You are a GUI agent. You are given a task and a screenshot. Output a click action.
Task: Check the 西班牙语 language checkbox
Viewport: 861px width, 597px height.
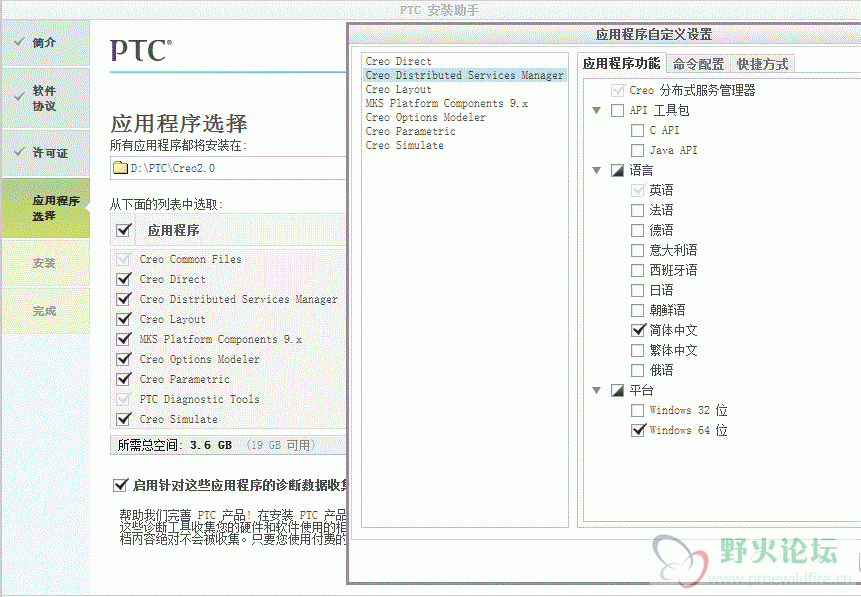click(638, 270)
